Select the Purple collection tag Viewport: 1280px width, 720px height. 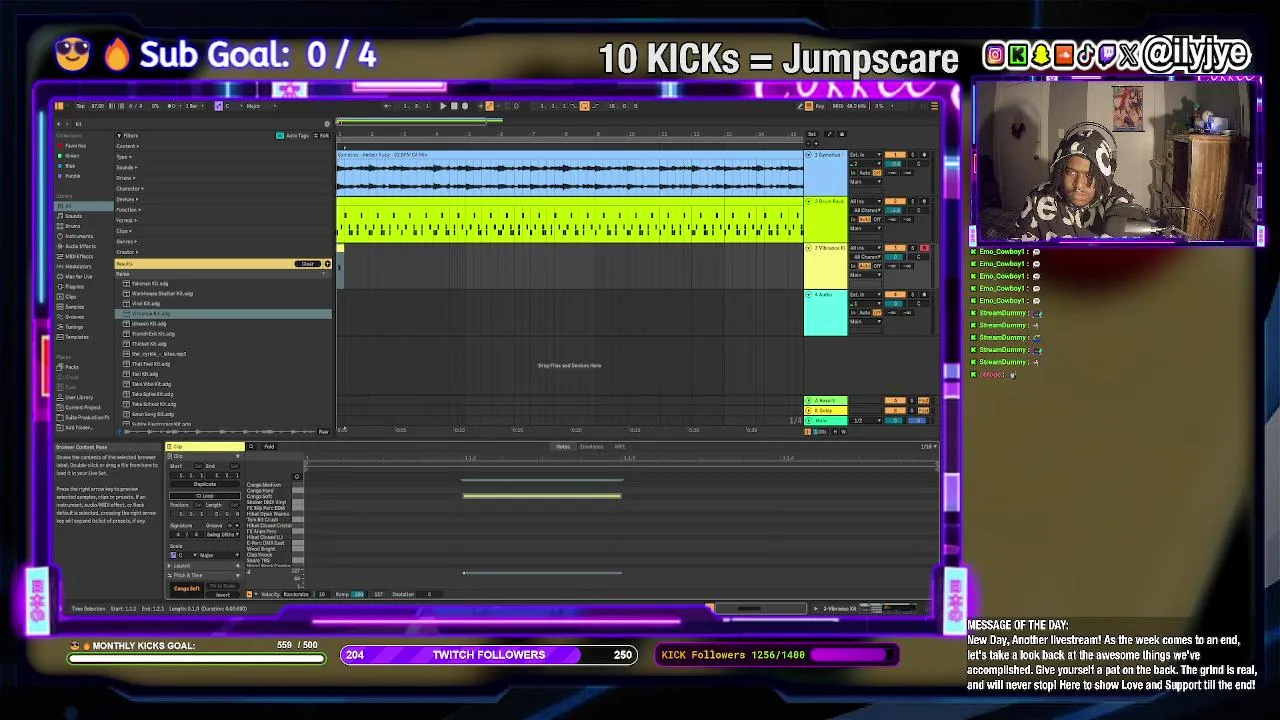click(x=71, y=176)
